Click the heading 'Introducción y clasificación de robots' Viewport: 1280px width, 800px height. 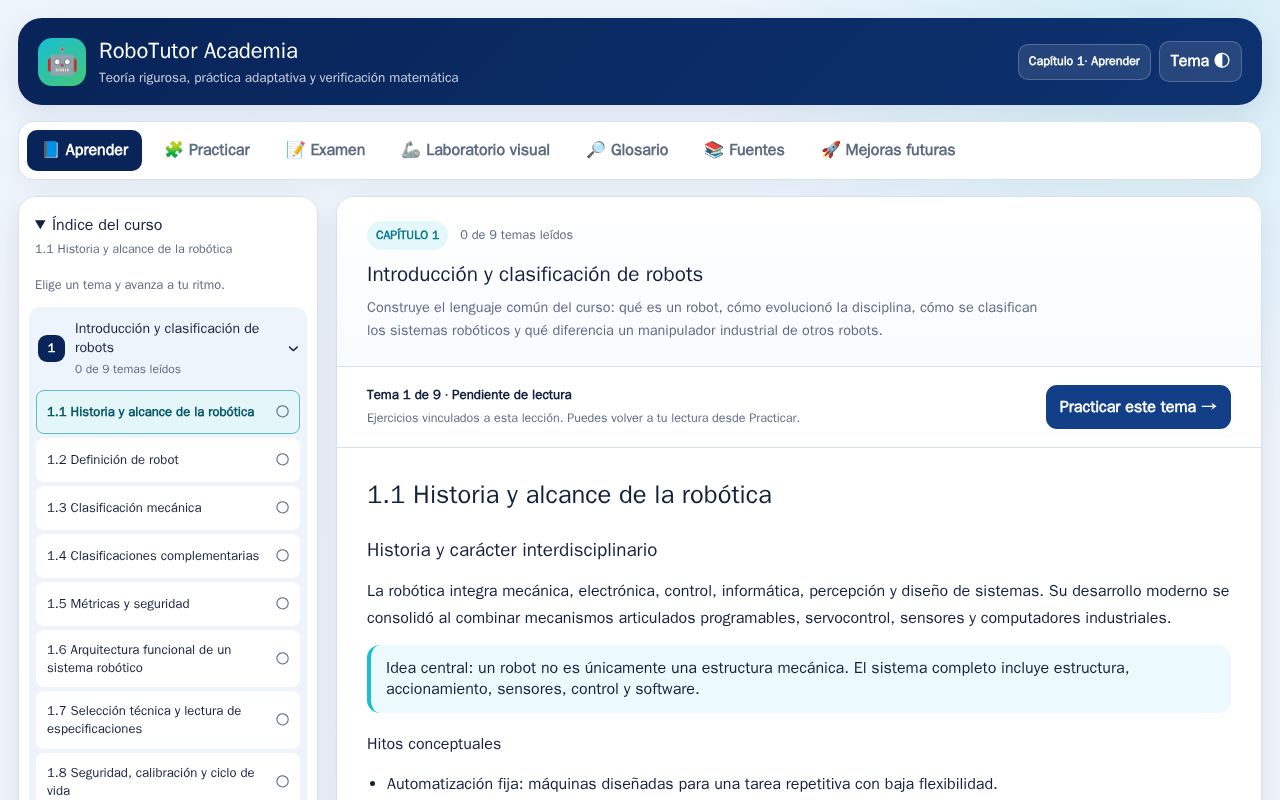coord(535,274)
